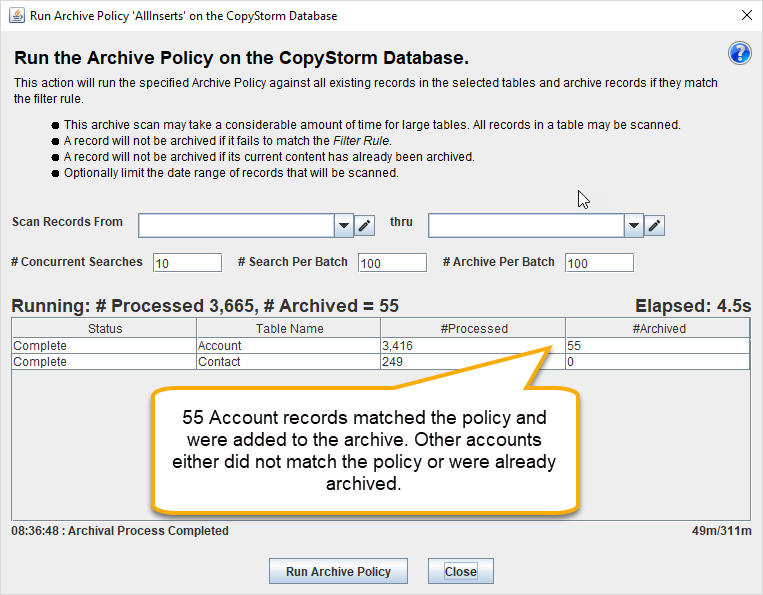The width and height of the screenshot is (763, 595).
Task: Click the Running # Processed summary line
Action: tap(205, 306)
